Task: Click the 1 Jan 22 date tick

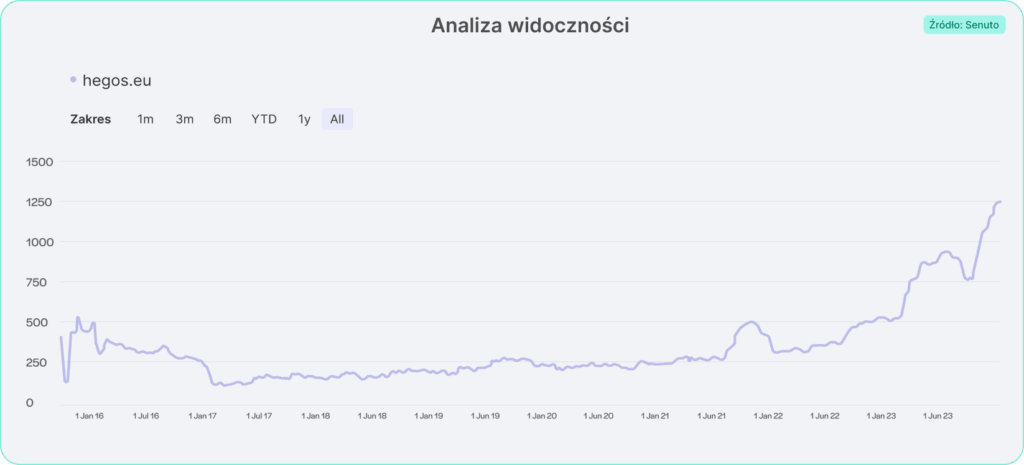Action: 769,415
